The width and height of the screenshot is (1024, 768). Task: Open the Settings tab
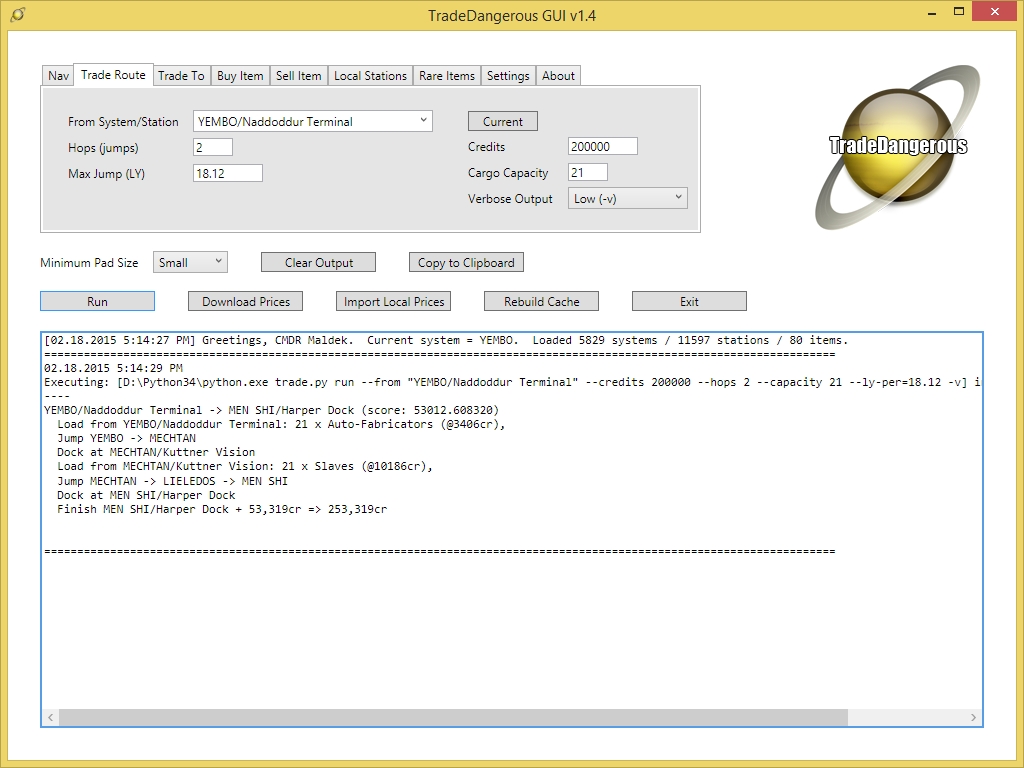tap(508, 76)
